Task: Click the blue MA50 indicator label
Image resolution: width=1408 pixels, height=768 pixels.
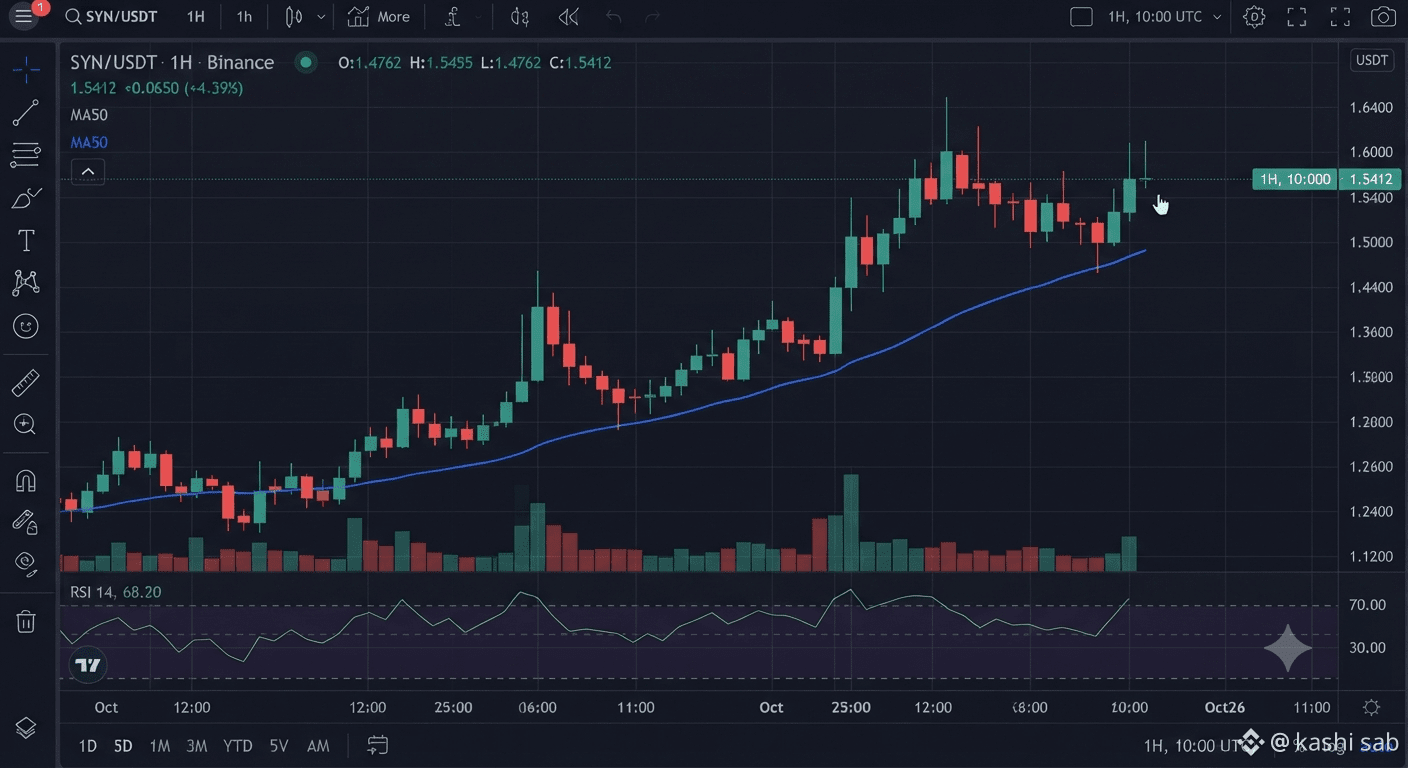Action: coord(89,143)
